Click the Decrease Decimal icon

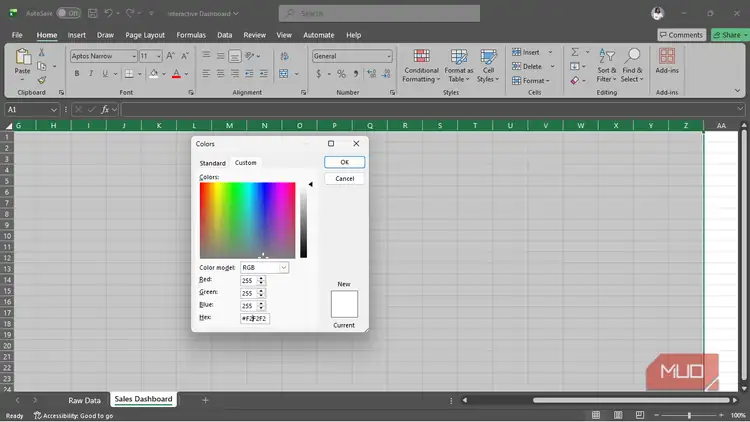(x=386, y=74)
